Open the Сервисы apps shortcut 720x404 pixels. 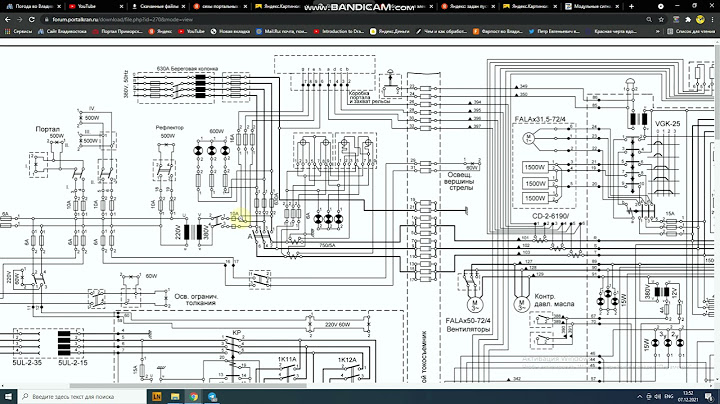click(x=18, y=31)
